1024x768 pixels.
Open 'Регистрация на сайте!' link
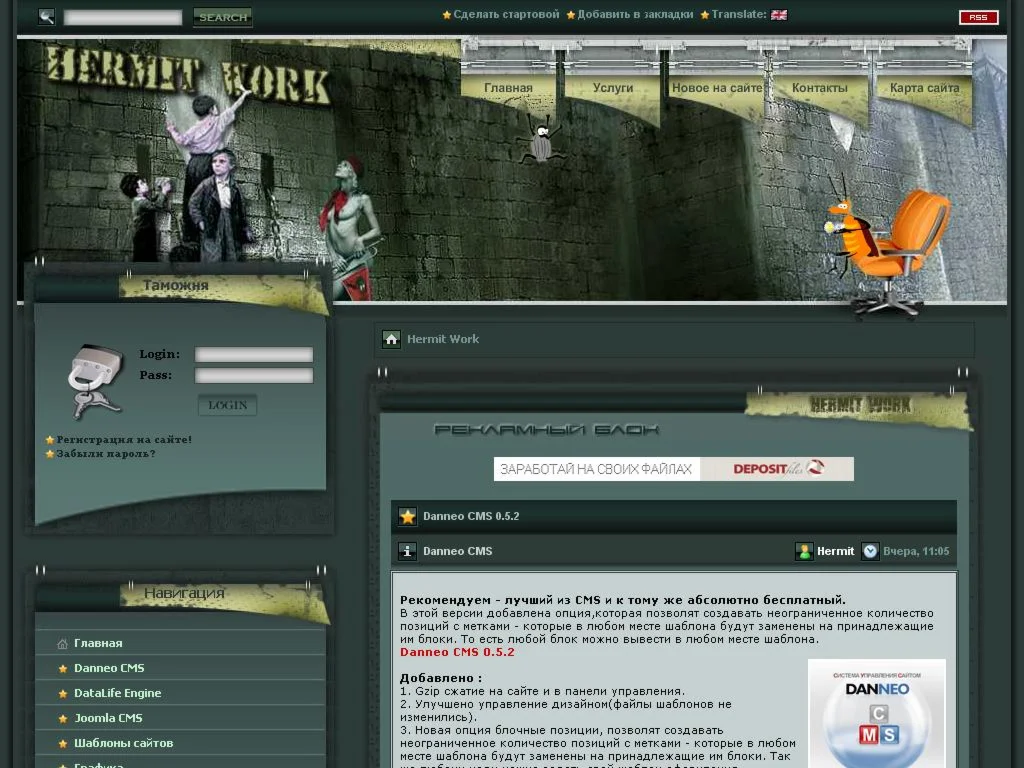pos(124,440)
